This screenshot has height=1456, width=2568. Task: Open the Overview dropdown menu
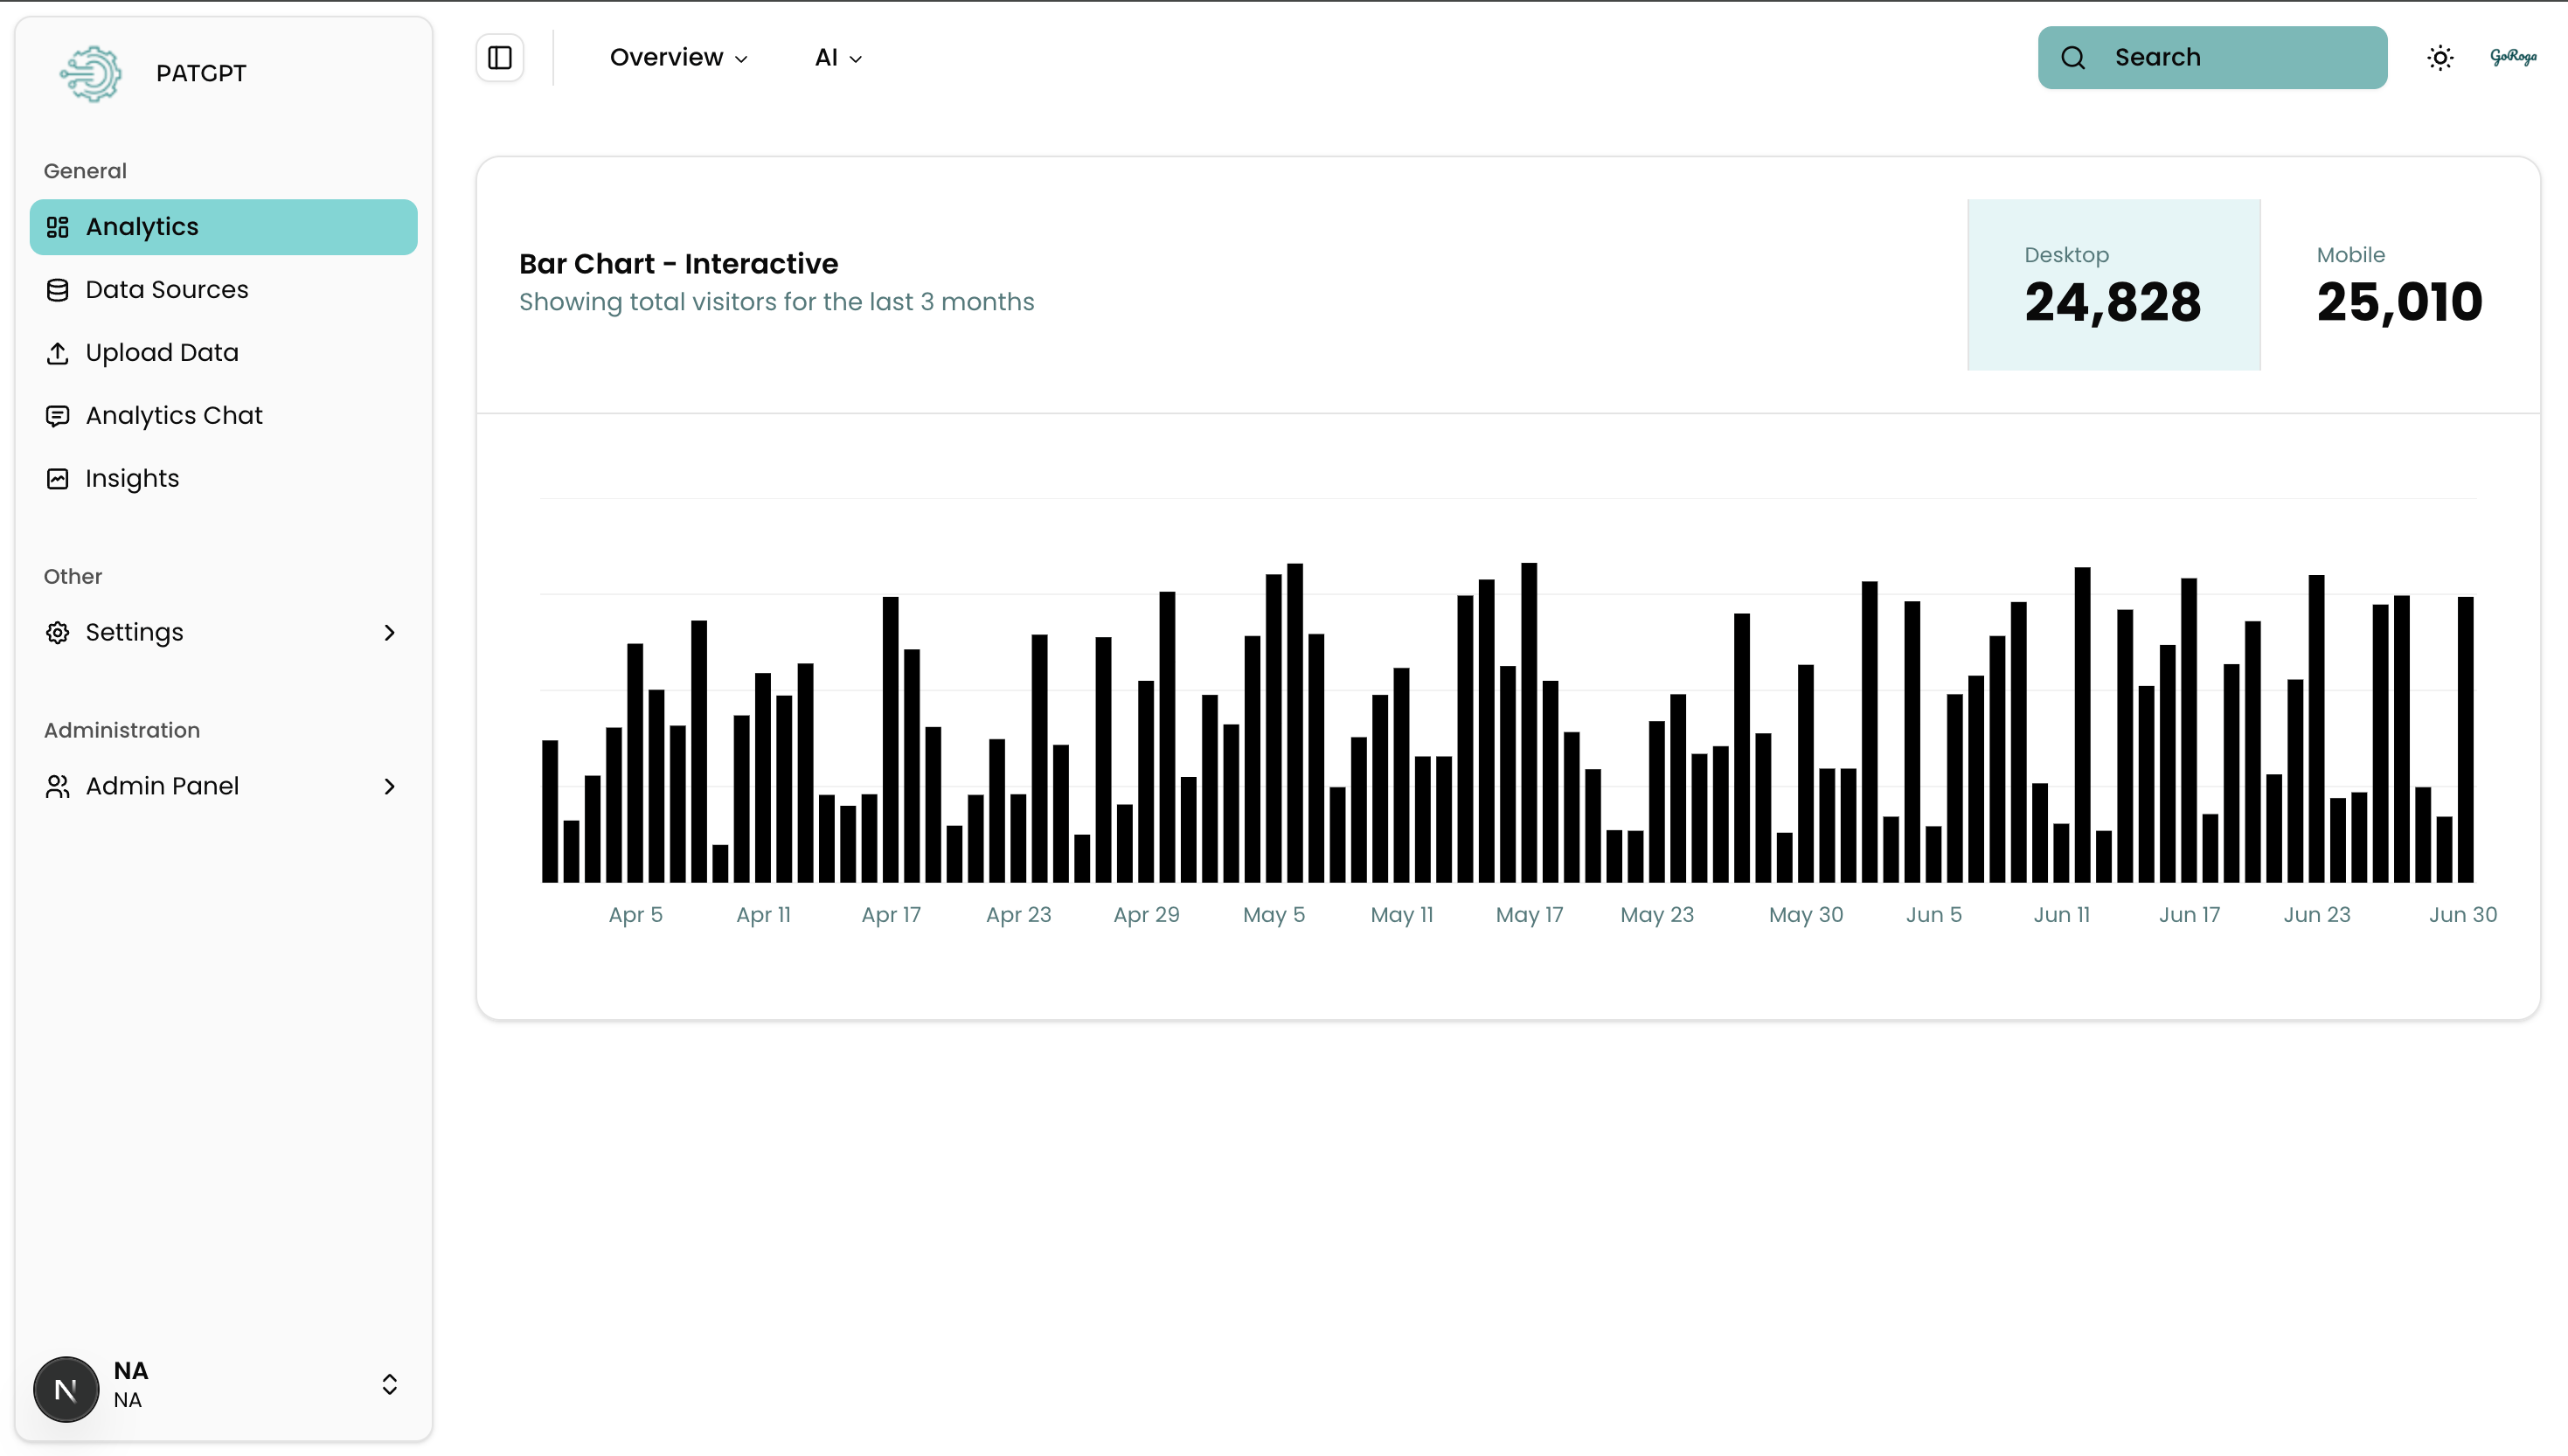click(679, 58)
